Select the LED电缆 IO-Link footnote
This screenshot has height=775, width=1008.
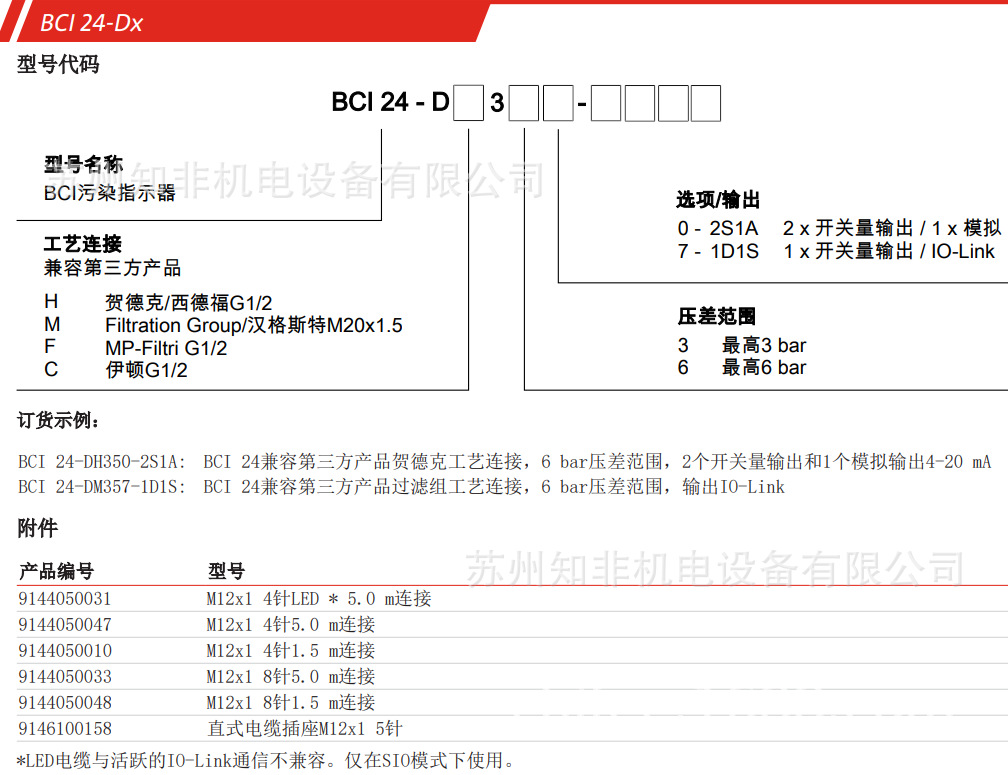266,761
